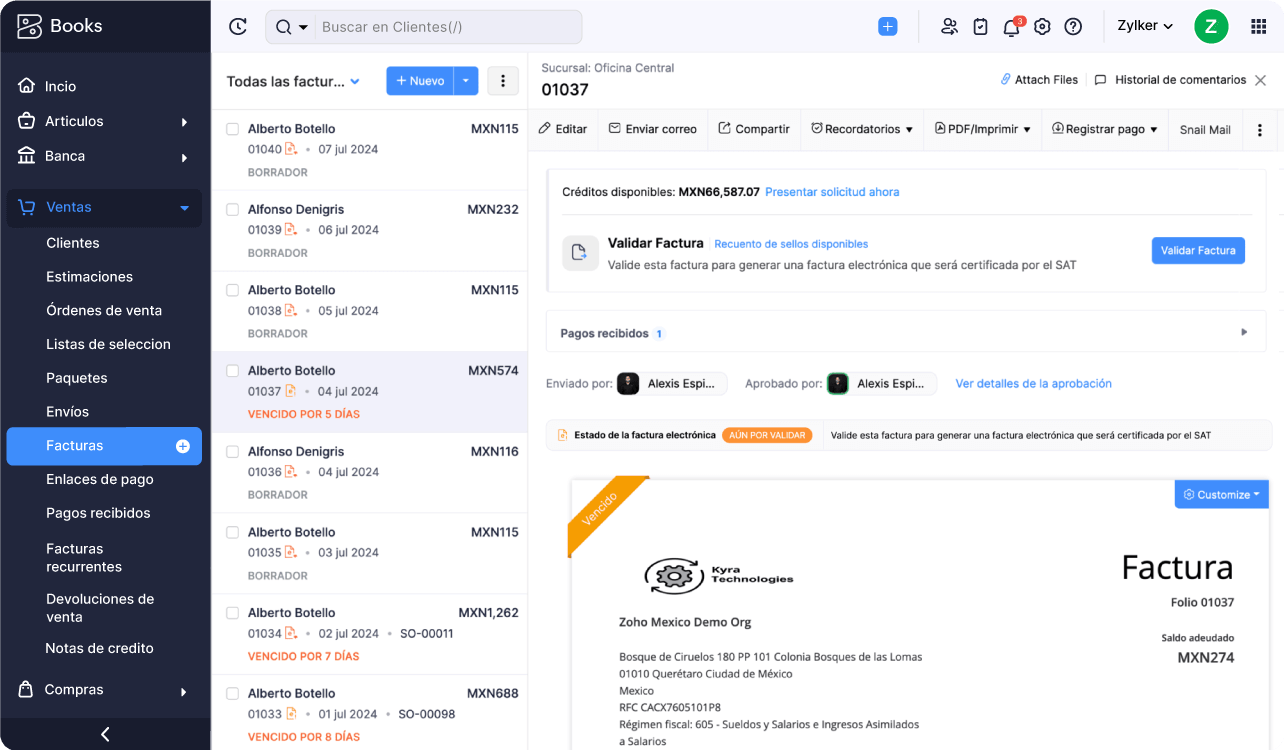Image resolution: width=1284 pixels, height=750 pixels.
Task: Click Ver detalles de la aprobación link
Action: (1033, 384)
